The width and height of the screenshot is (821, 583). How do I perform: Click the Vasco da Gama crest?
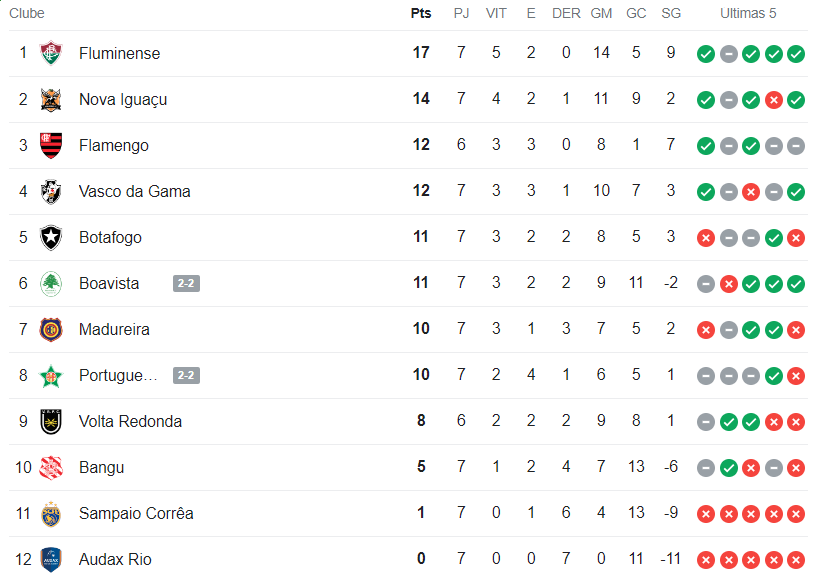click(50, 191)
